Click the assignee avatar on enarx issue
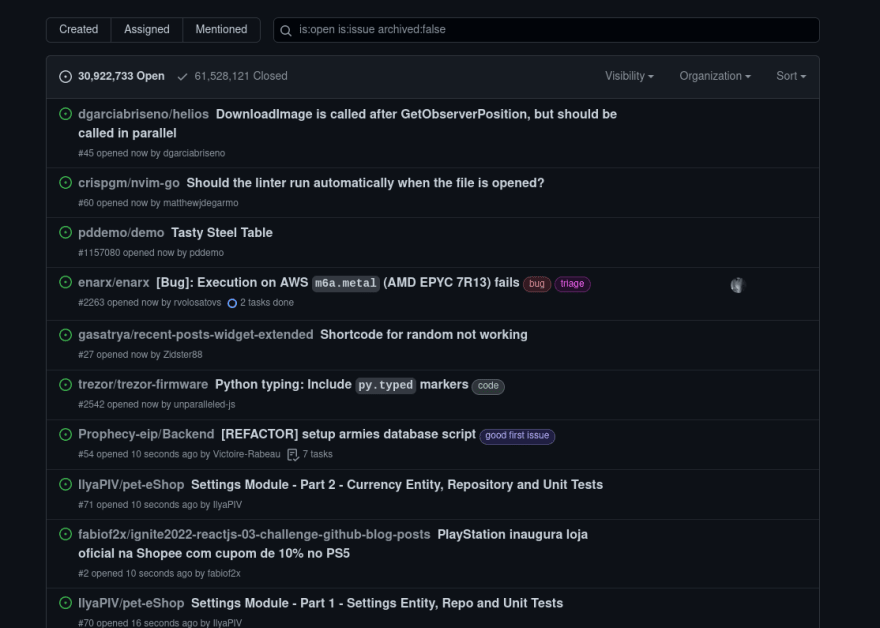This screenshot has width=880, height=628. click(x=737, y=285)
